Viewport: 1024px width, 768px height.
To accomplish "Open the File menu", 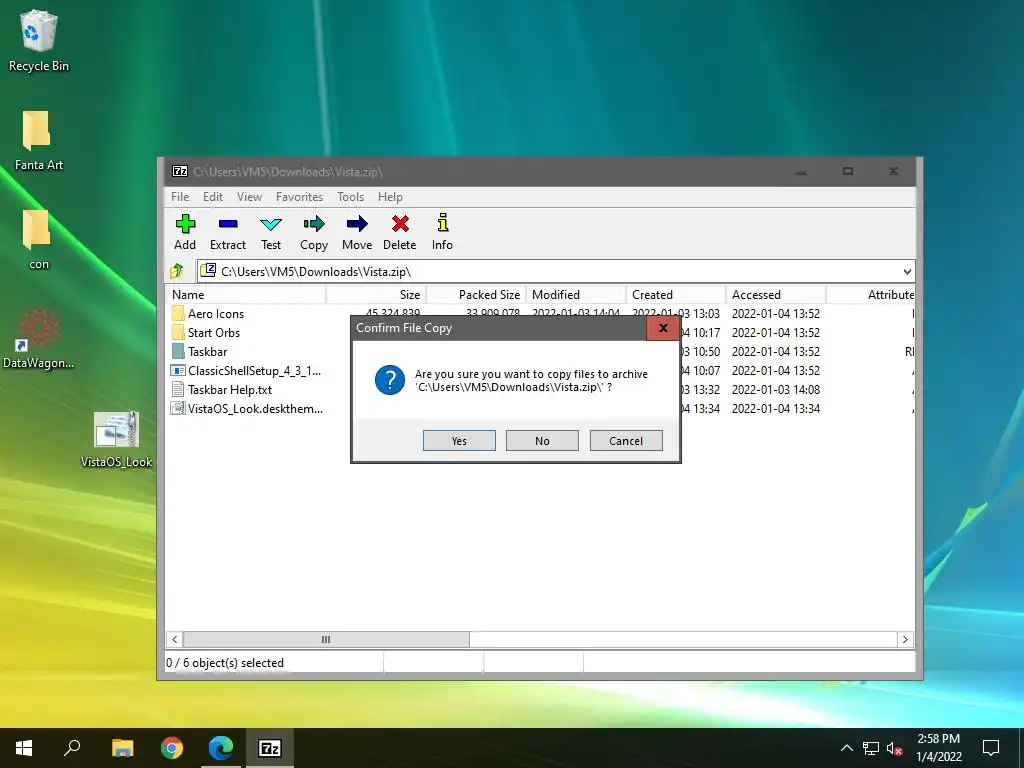I will click(x=180, y=197).
